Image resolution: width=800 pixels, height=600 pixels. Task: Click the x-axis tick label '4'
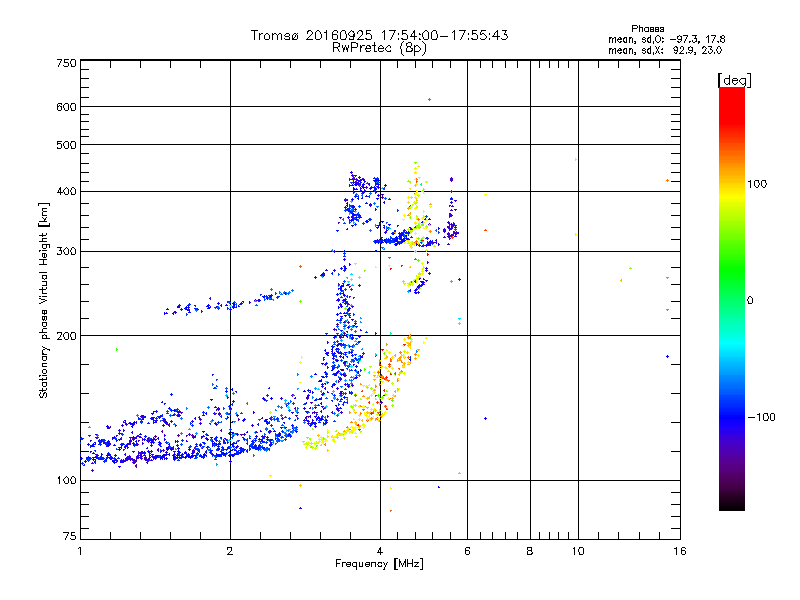(380, 551)
